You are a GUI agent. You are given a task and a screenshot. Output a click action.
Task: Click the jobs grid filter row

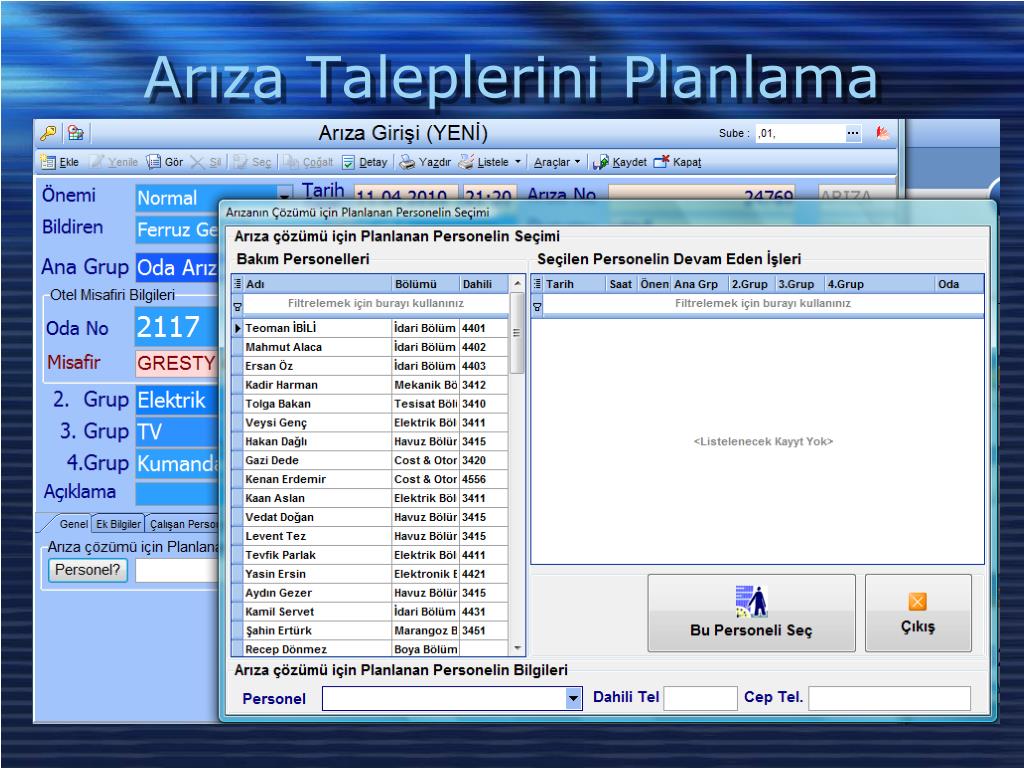click(x=762, y=304)
